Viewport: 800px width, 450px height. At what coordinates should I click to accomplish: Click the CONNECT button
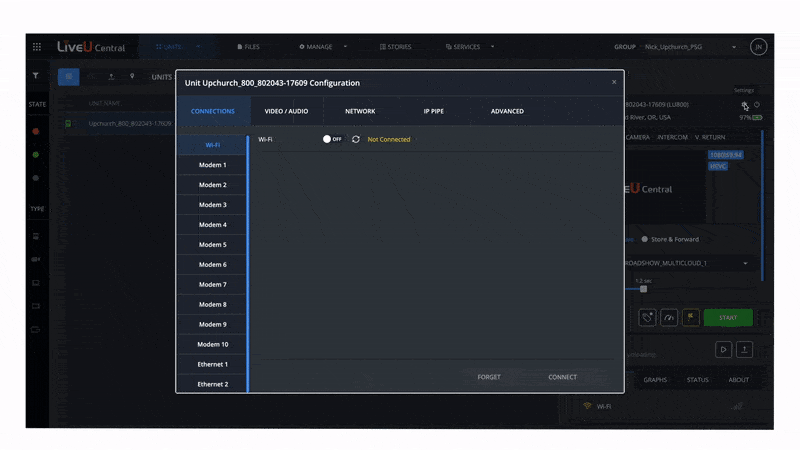click(562, 377)
